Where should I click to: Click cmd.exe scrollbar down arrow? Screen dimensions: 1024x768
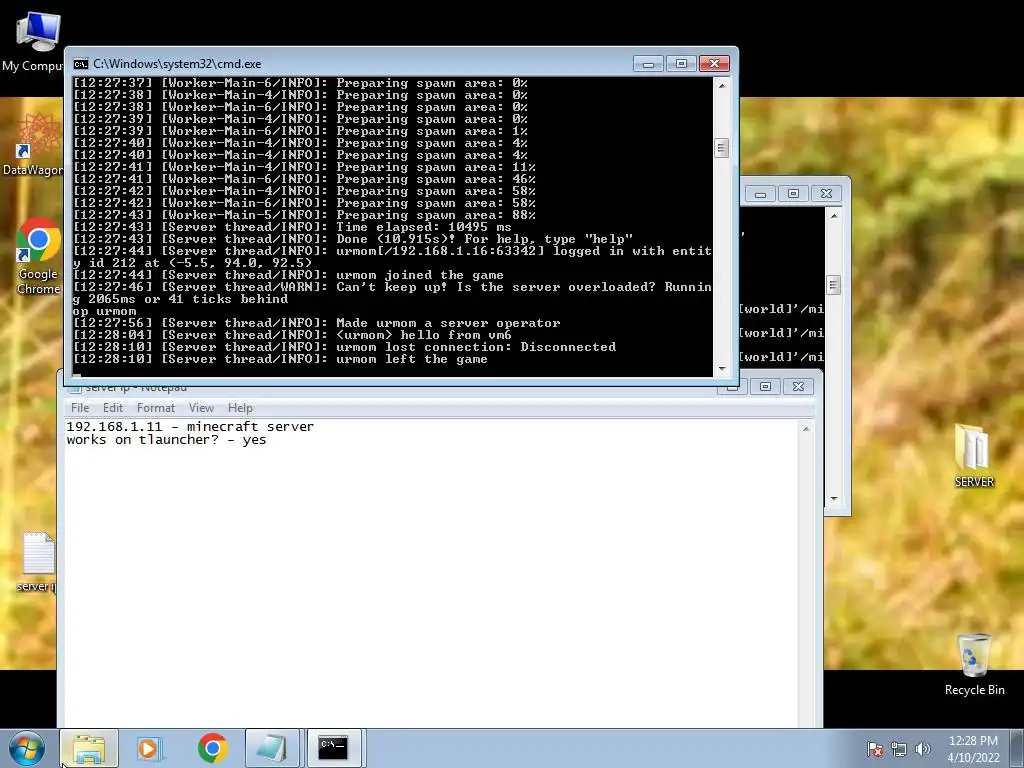[722, 369]
